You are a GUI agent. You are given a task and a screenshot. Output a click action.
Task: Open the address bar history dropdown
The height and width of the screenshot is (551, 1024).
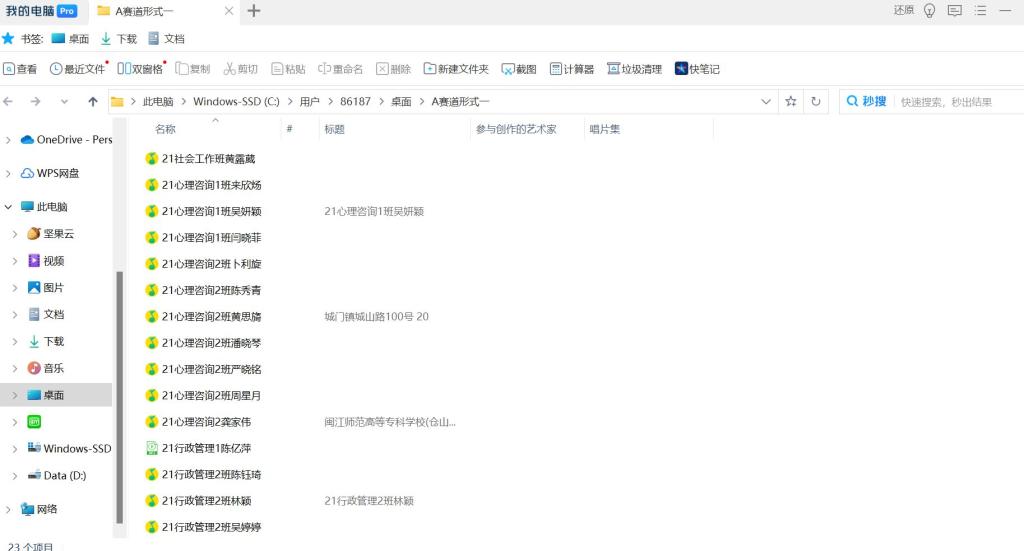click(766, 102)
